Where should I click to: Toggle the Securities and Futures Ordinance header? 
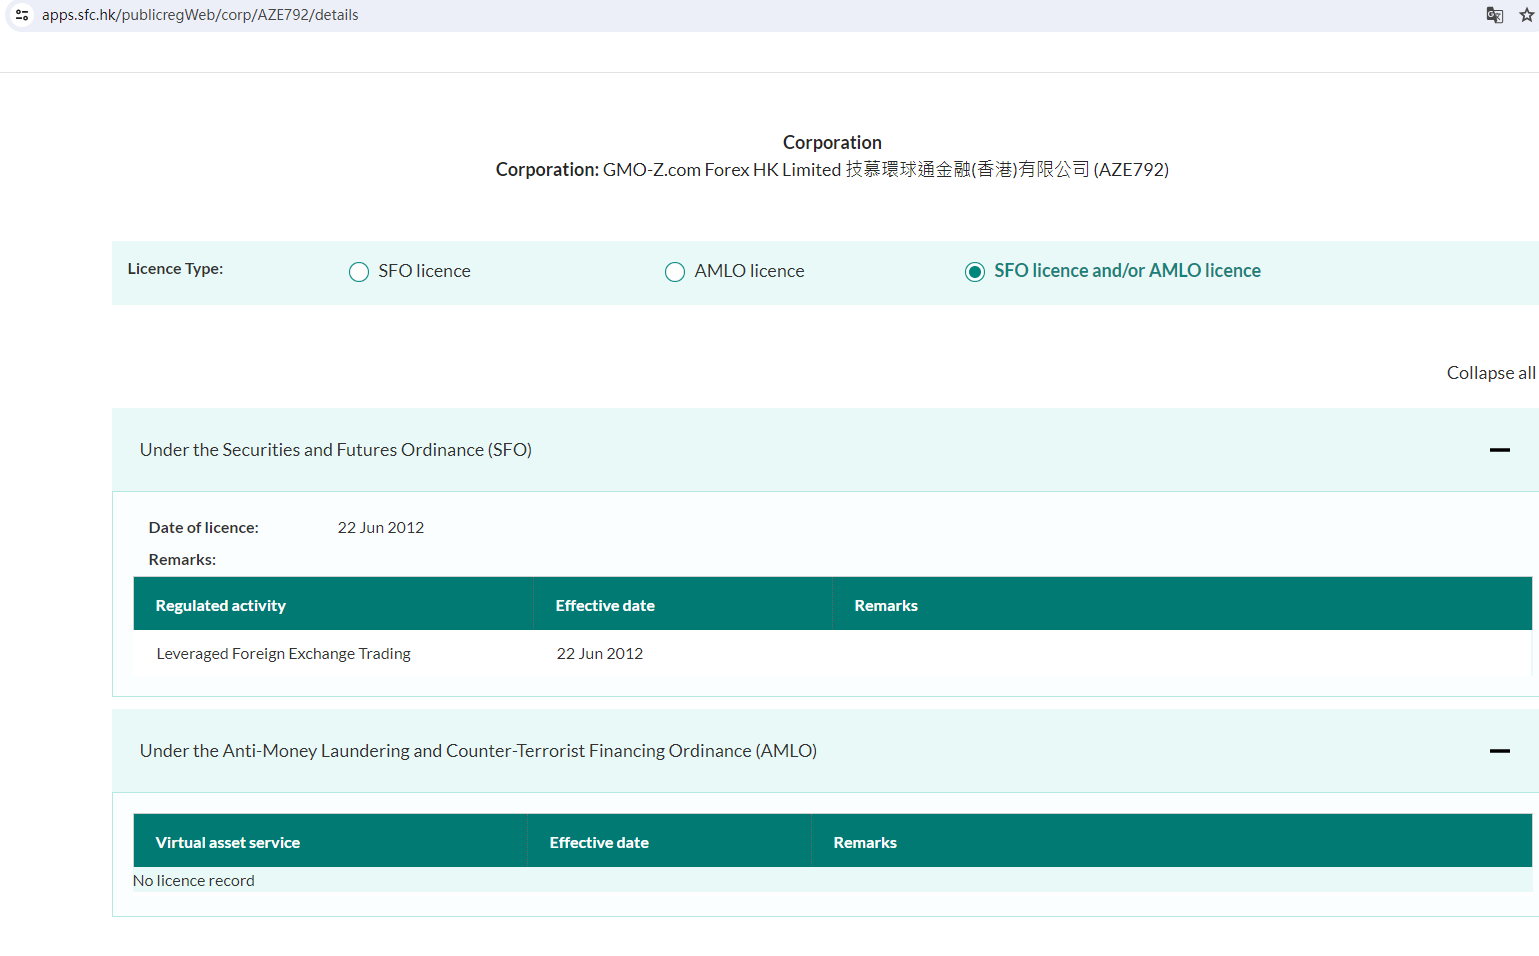click(336, 450)
